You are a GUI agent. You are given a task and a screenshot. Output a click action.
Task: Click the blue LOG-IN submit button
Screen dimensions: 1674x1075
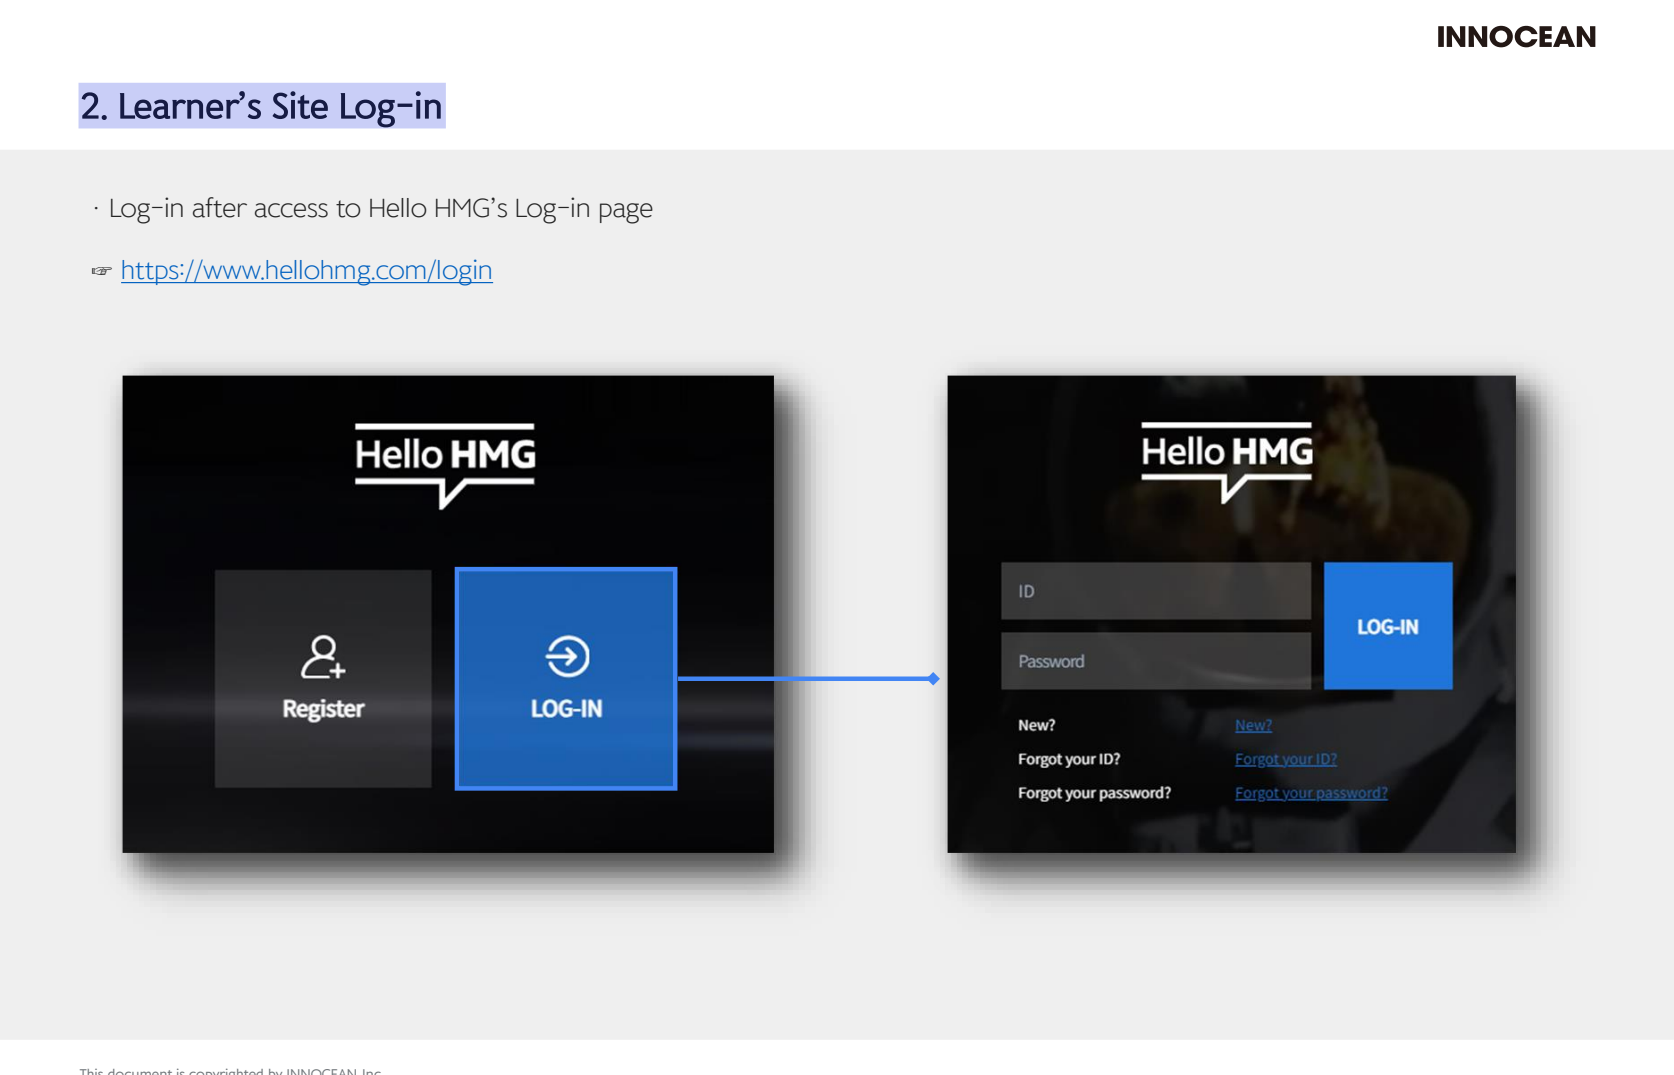click(1388, 626)
